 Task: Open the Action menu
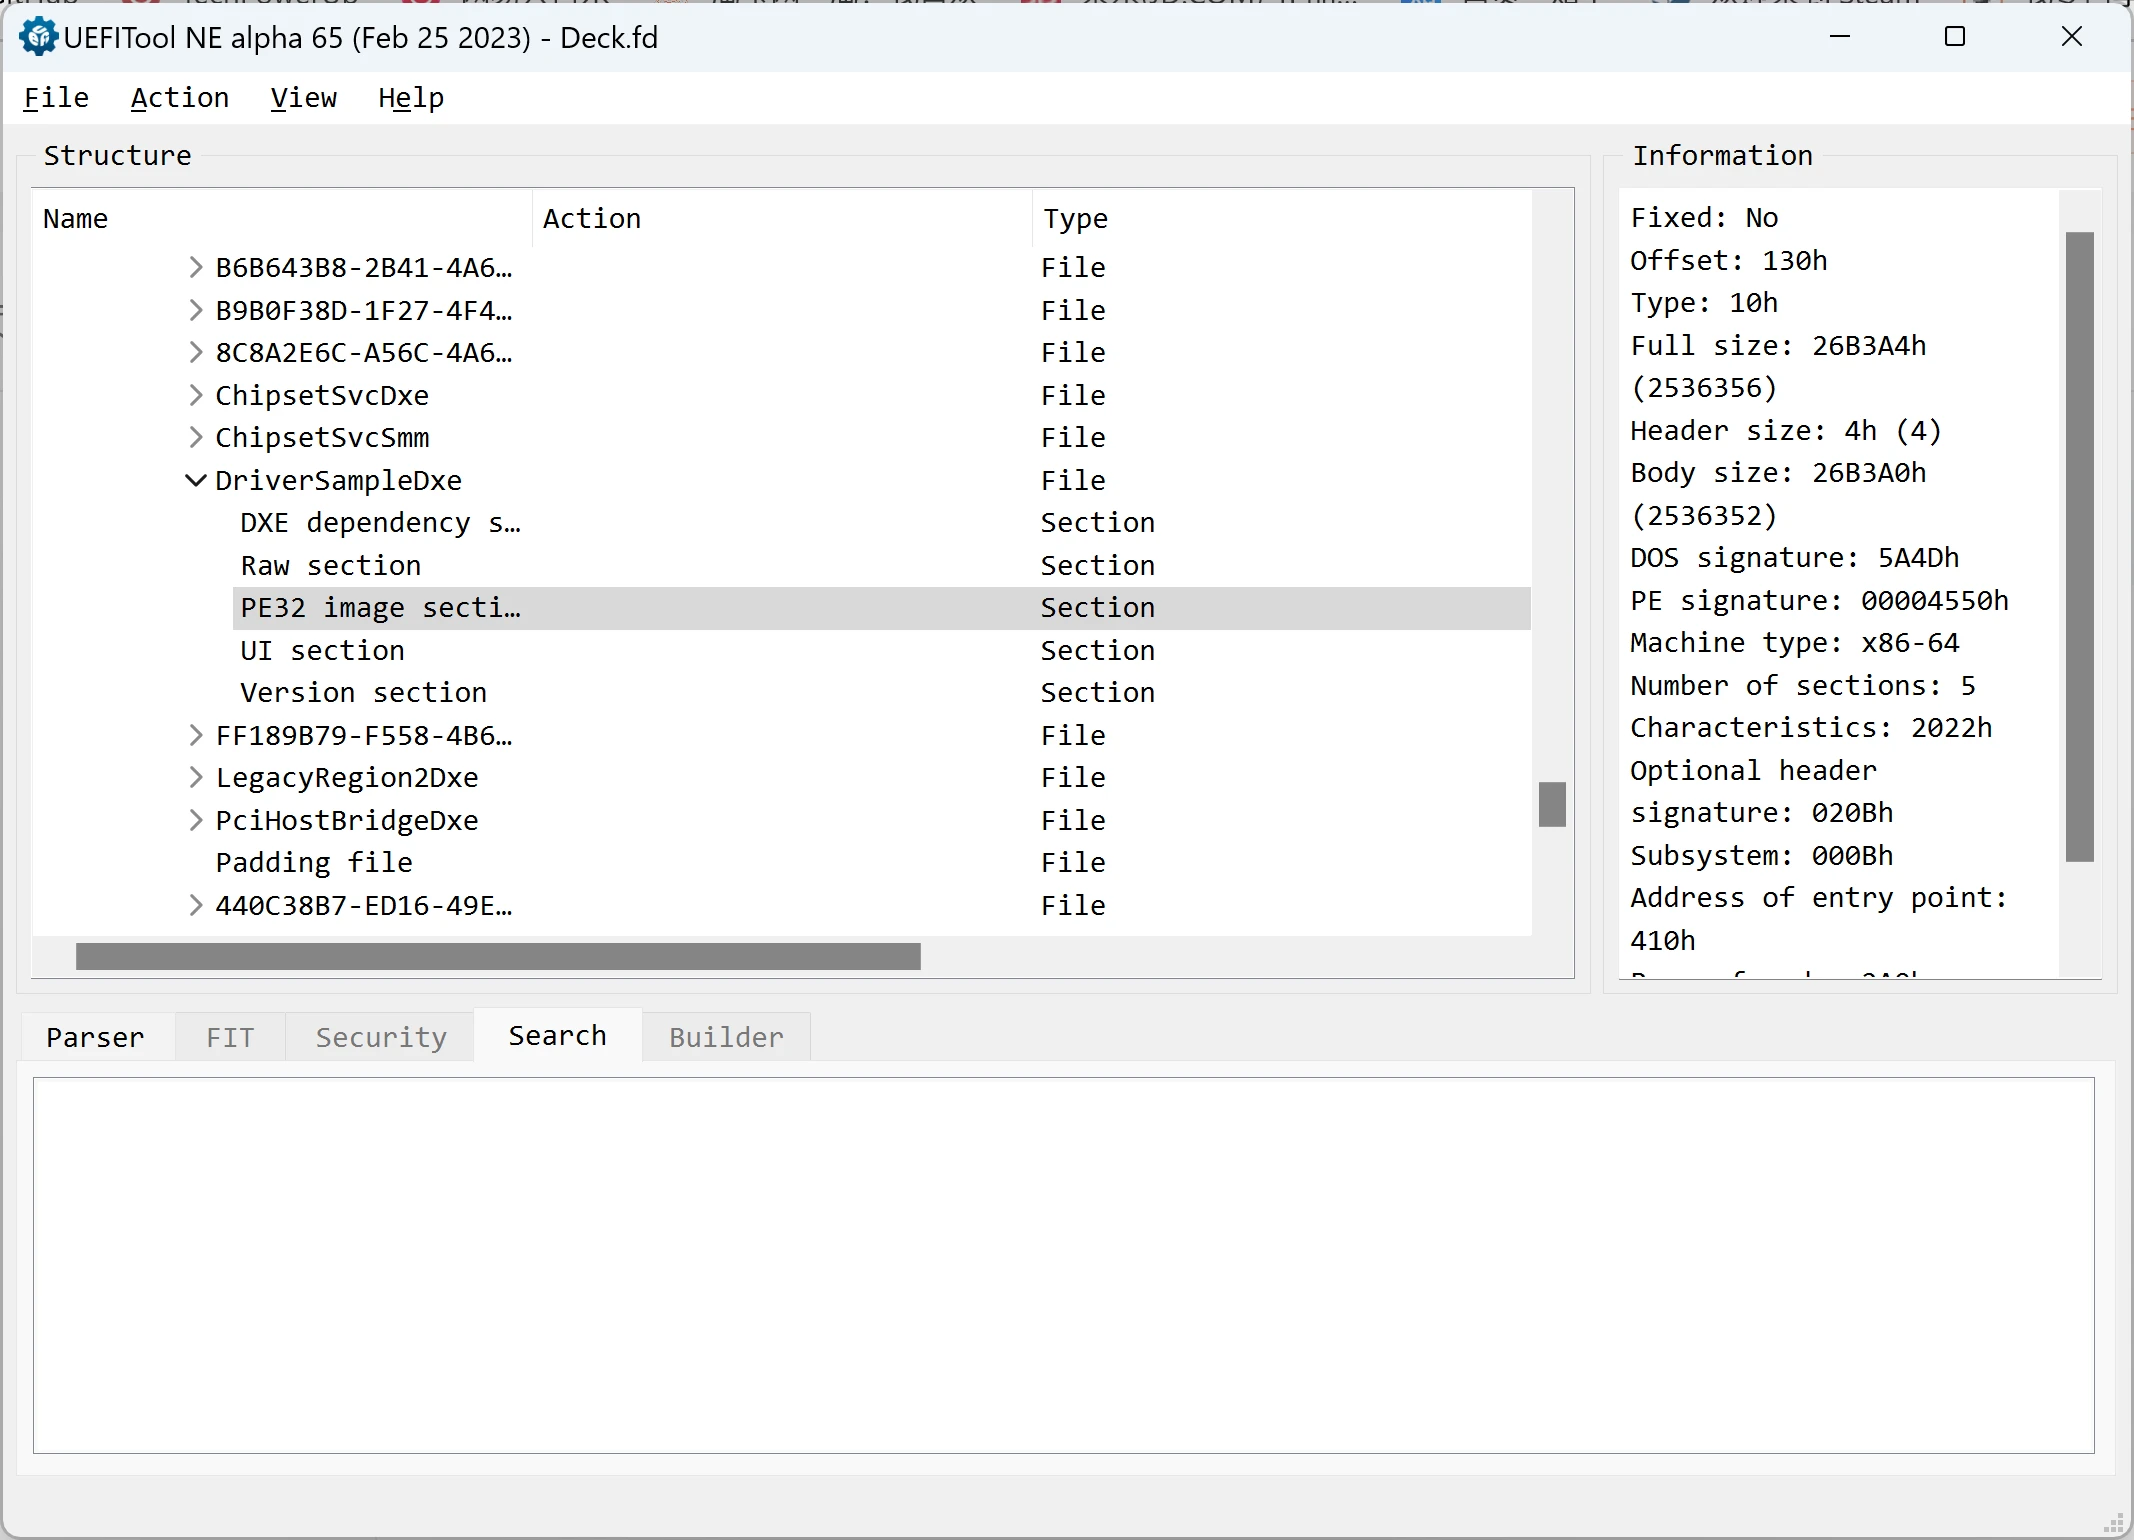pyautogui.click(x=180, y=98)
